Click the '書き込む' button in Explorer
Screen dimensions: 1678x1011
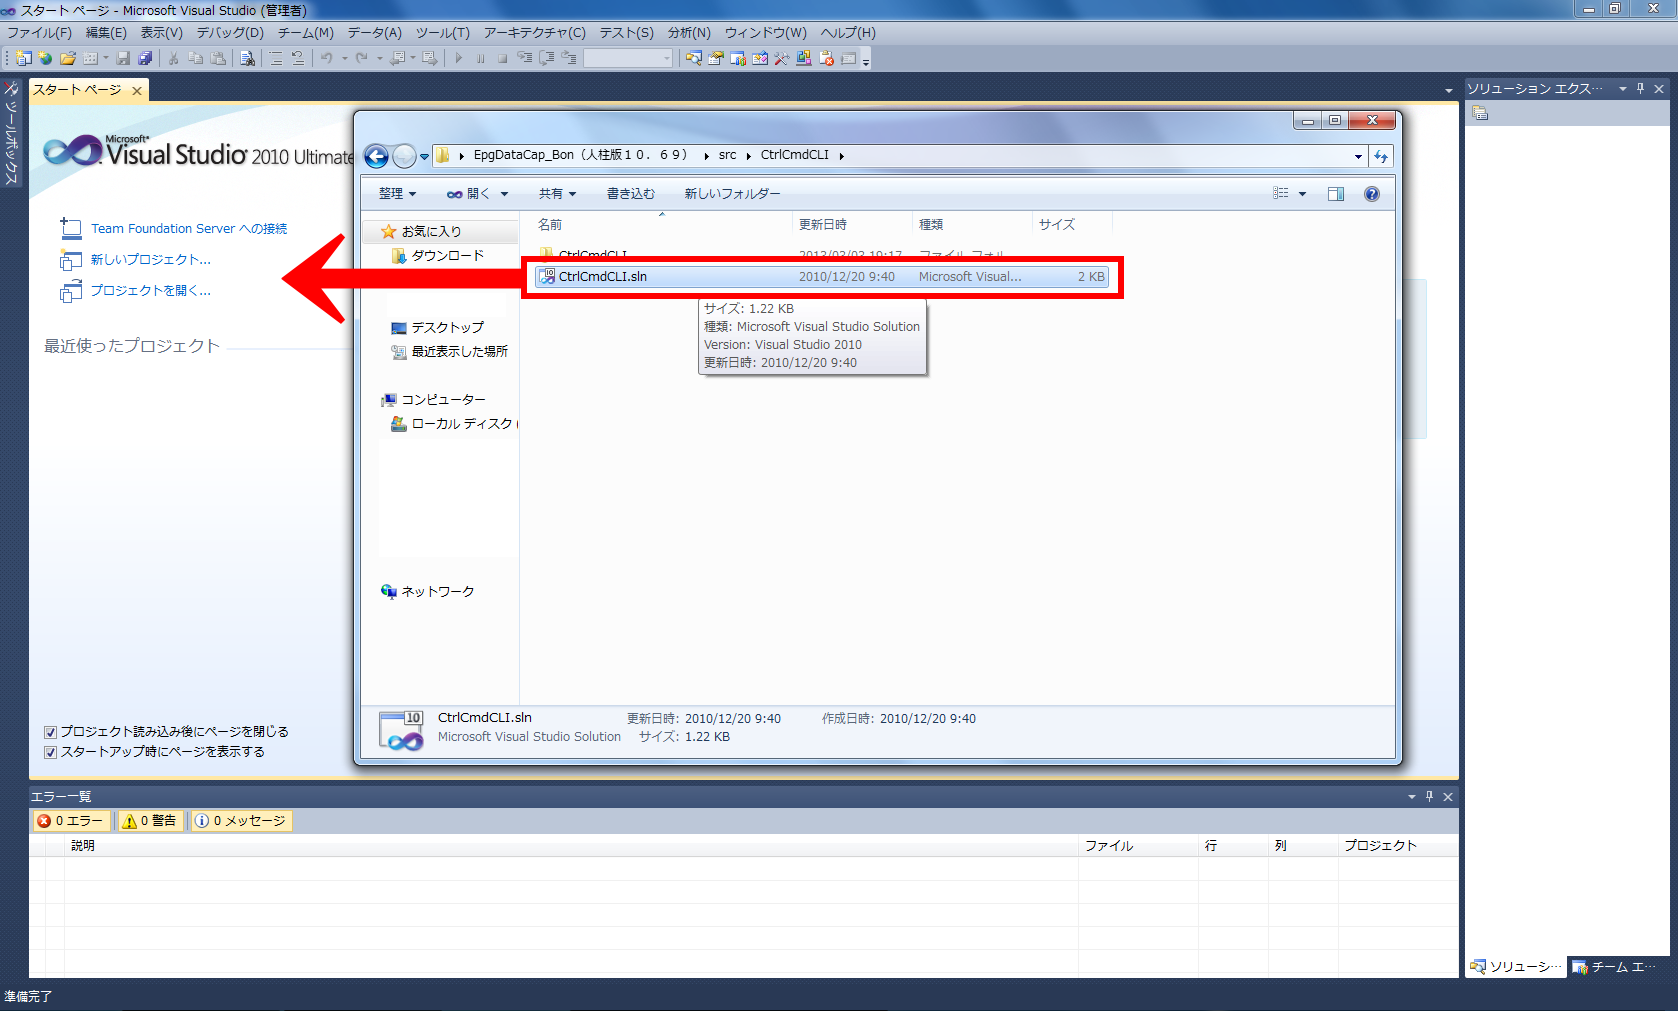click(631, 194)
